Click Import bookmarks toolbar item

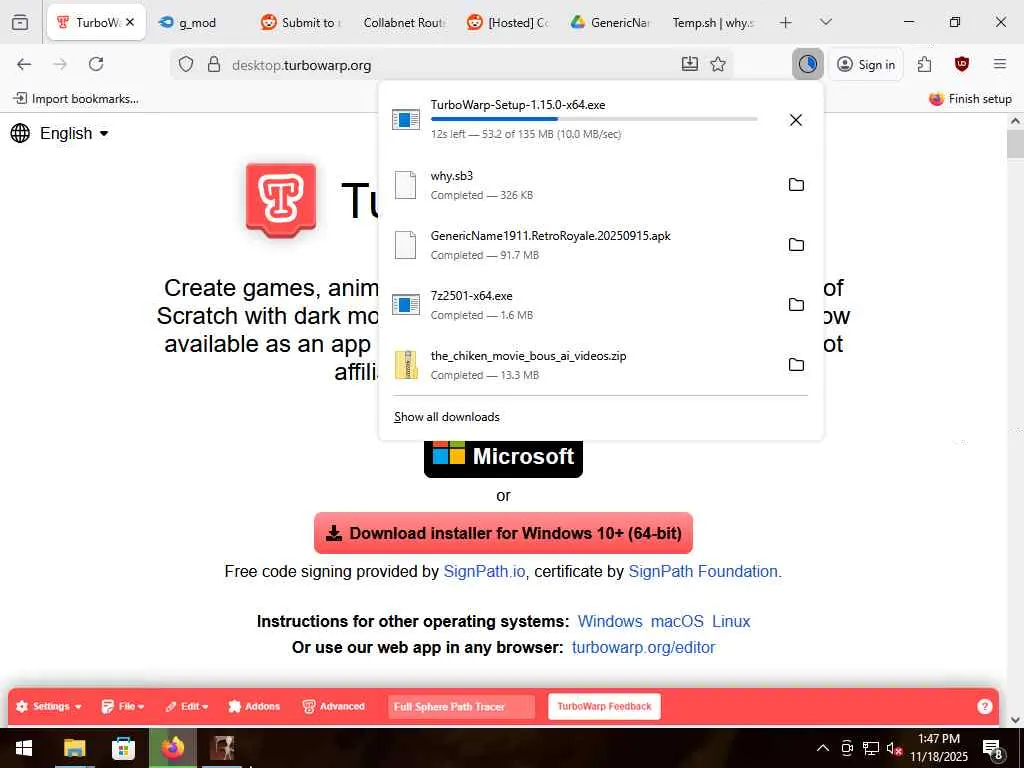pos(76,99)
